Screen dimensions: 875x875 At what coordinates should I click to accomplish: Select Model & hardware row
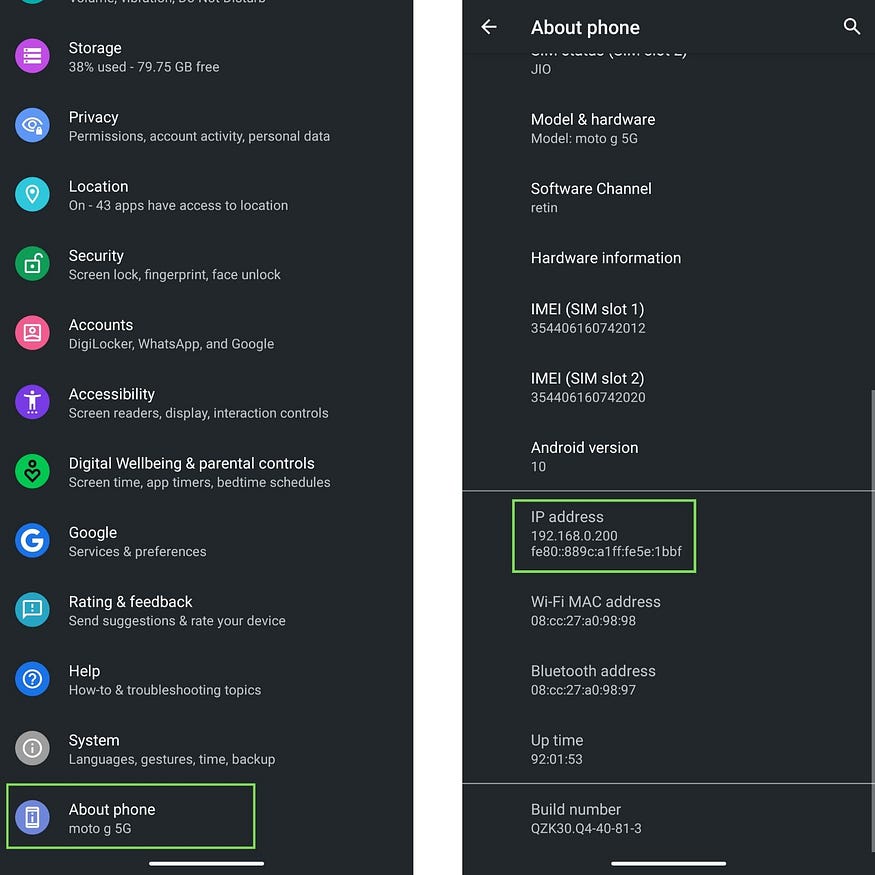click(669, 128)
